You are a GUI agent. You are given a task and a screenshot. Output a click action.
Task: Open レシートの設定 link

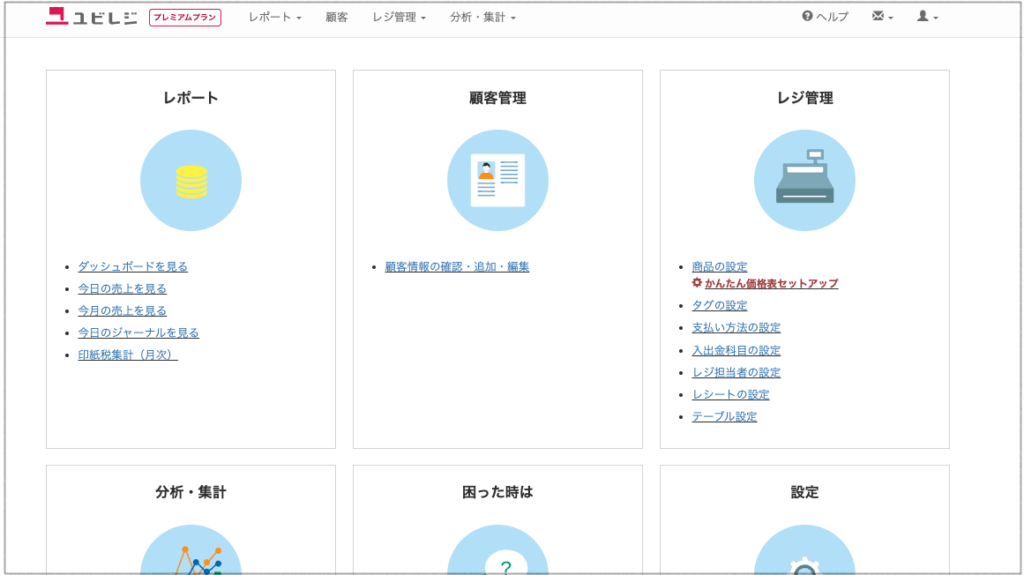click(x=731, y=395)
